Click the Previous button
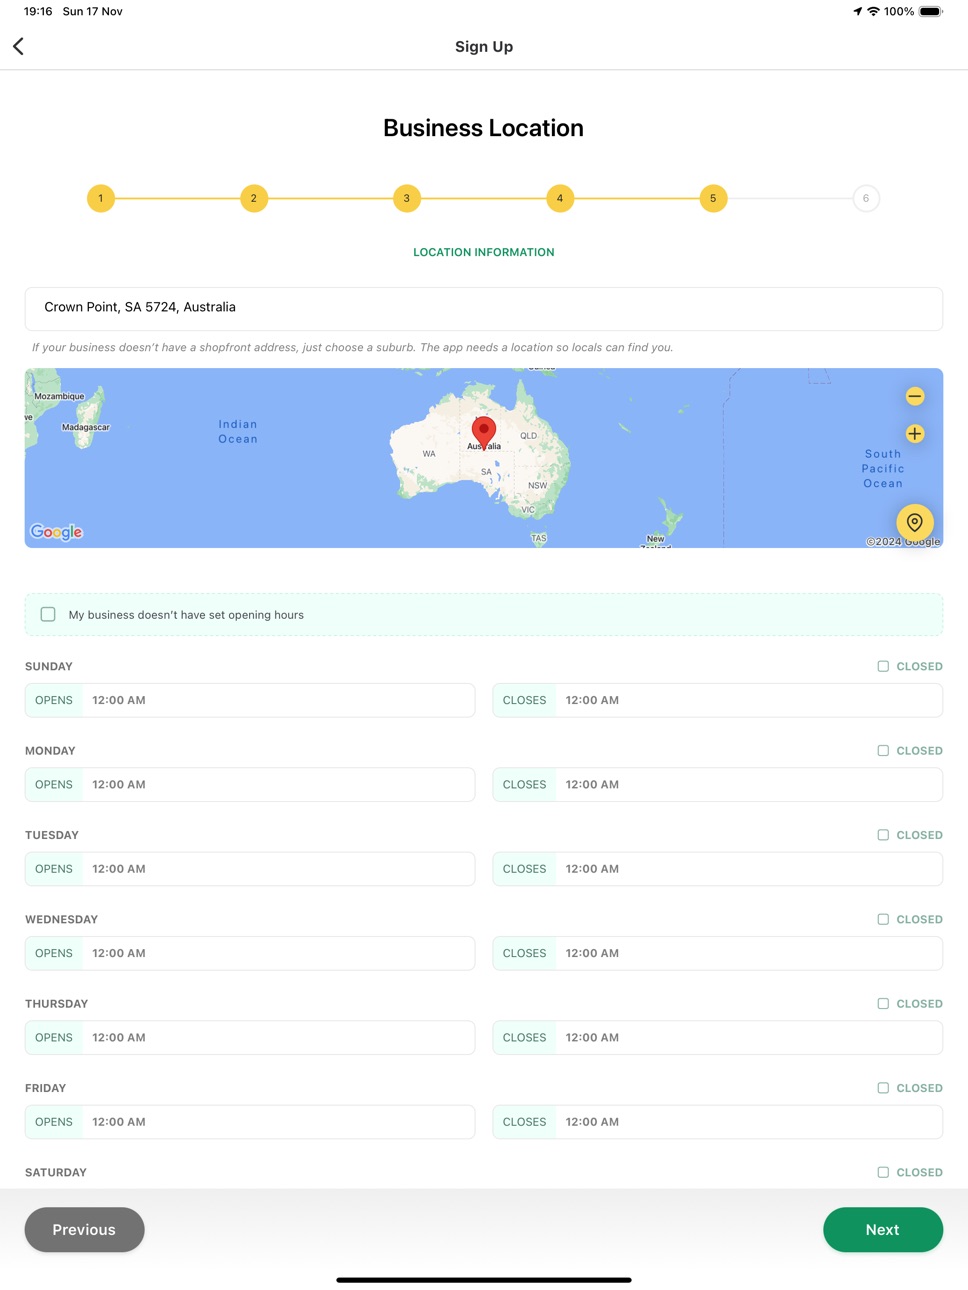 [84, 1230]
